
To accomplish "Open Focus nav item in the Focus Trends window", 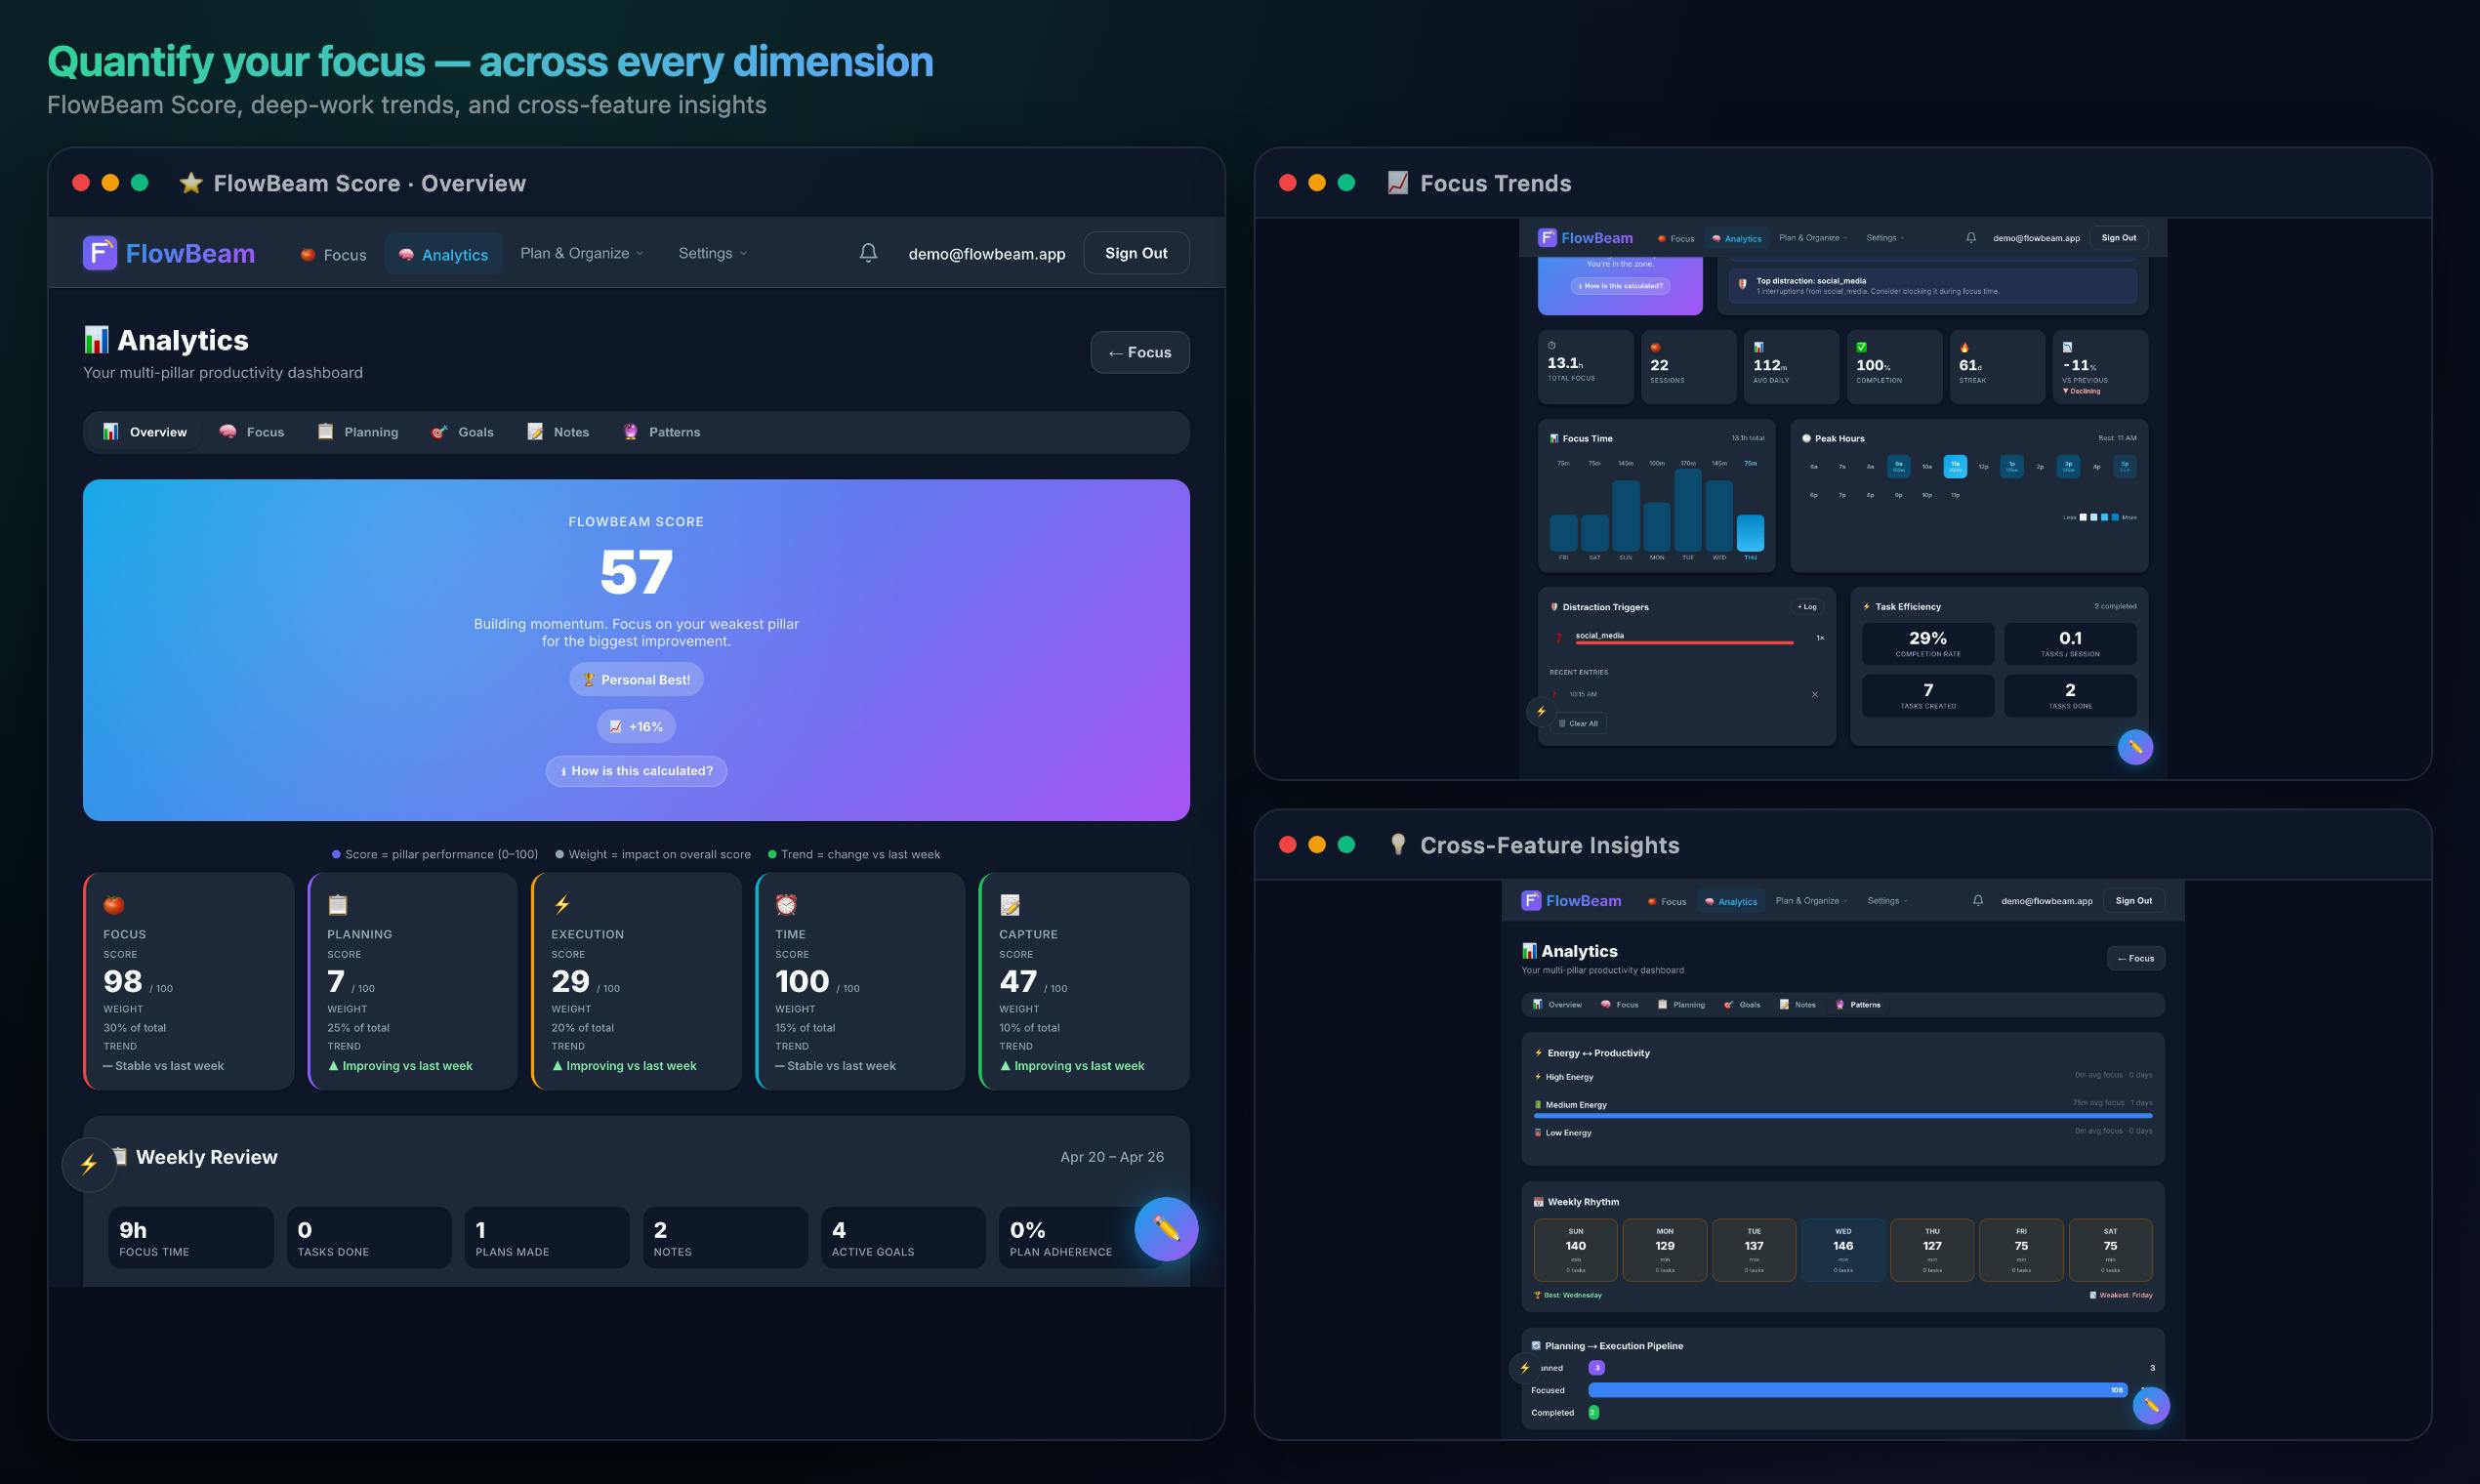I will tap(1676, 238).
